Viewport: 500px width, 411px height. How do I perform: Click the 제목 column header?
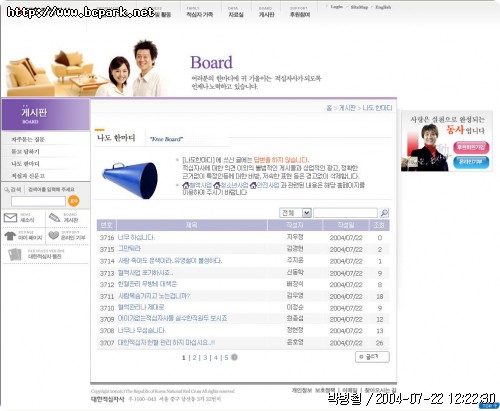[x=191, y=225]
